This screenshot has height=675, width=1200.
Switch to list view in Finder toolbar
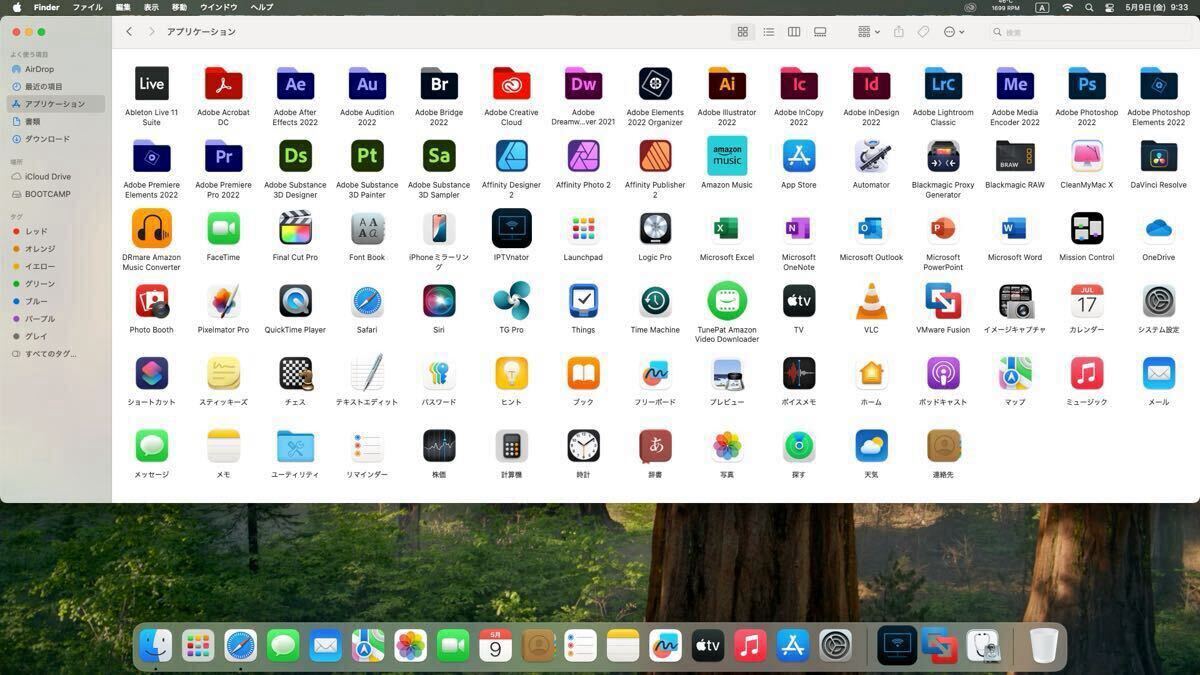769,32
